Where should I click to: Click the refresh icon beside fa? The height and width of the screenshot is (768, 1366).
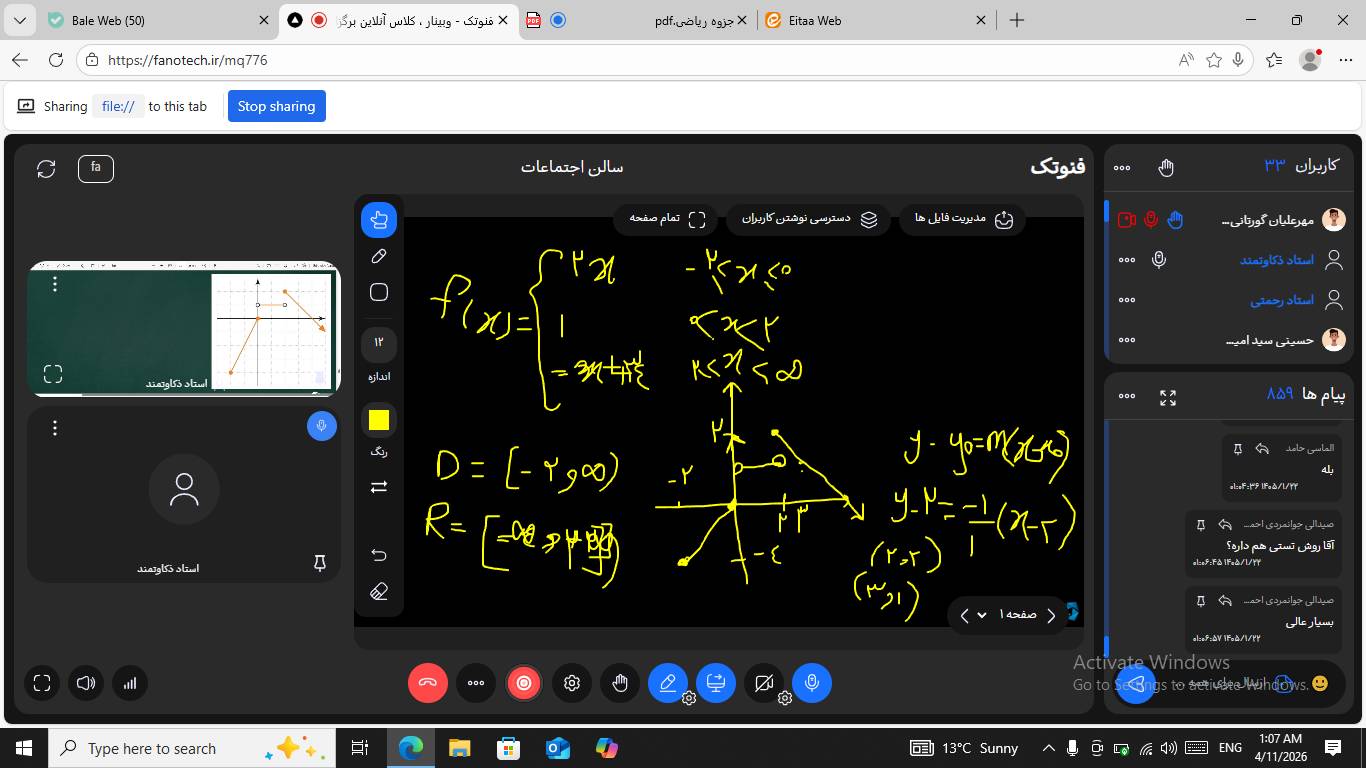click(x=46, y=169)
